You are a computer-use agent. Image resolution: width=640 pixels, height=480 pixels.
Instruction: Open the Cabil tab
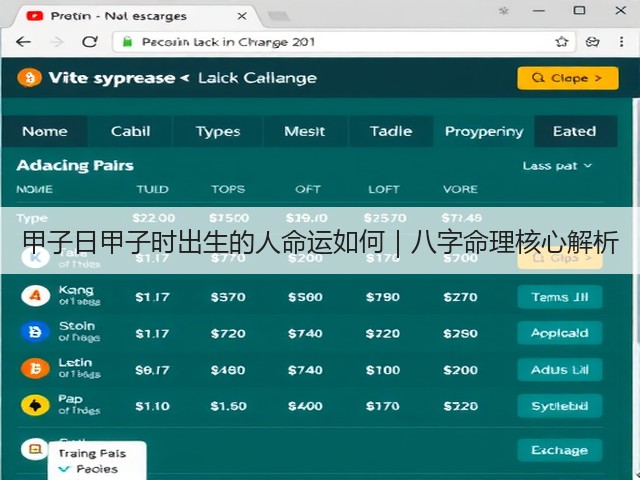pos(131,131)
